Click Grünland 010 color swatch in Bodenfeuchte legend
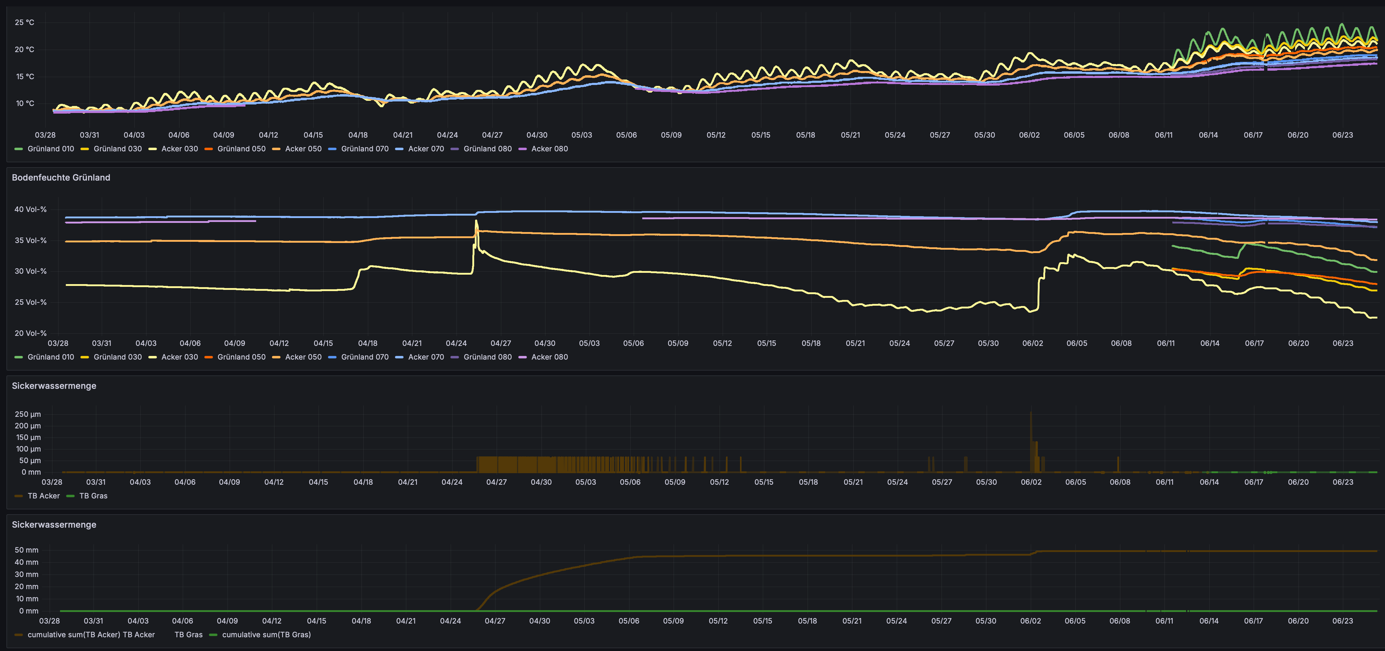 point(18,357)
